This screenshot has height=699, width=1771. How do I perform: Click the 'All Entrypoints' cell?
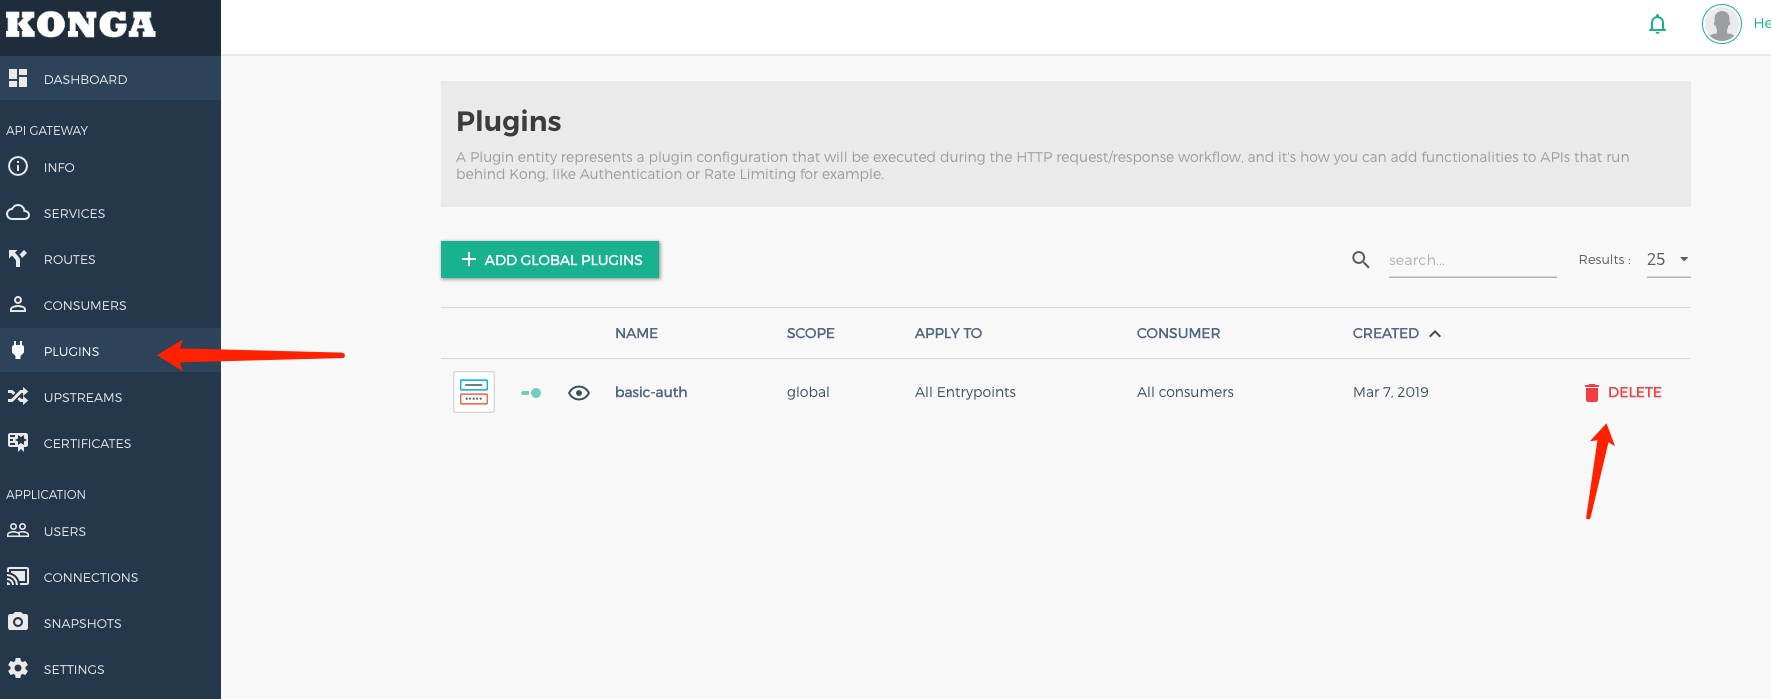[965, 392]
